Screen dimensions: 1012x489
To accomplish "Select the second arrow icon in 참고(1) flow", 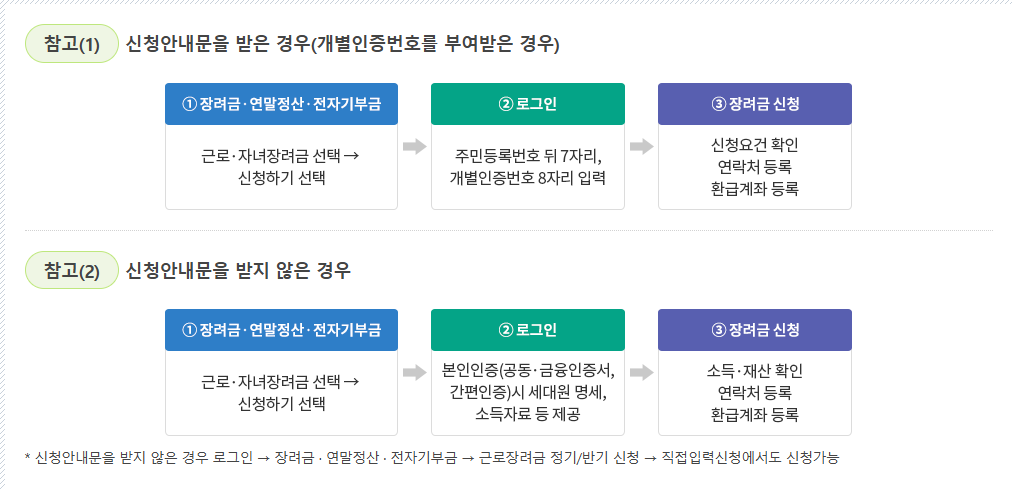I will pos(642,146).
